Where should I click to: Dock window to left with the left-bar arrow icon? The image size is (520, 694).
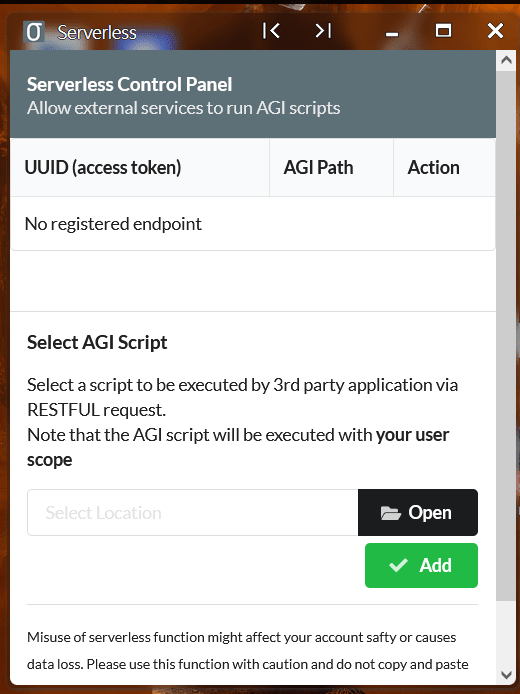(271, 31)
